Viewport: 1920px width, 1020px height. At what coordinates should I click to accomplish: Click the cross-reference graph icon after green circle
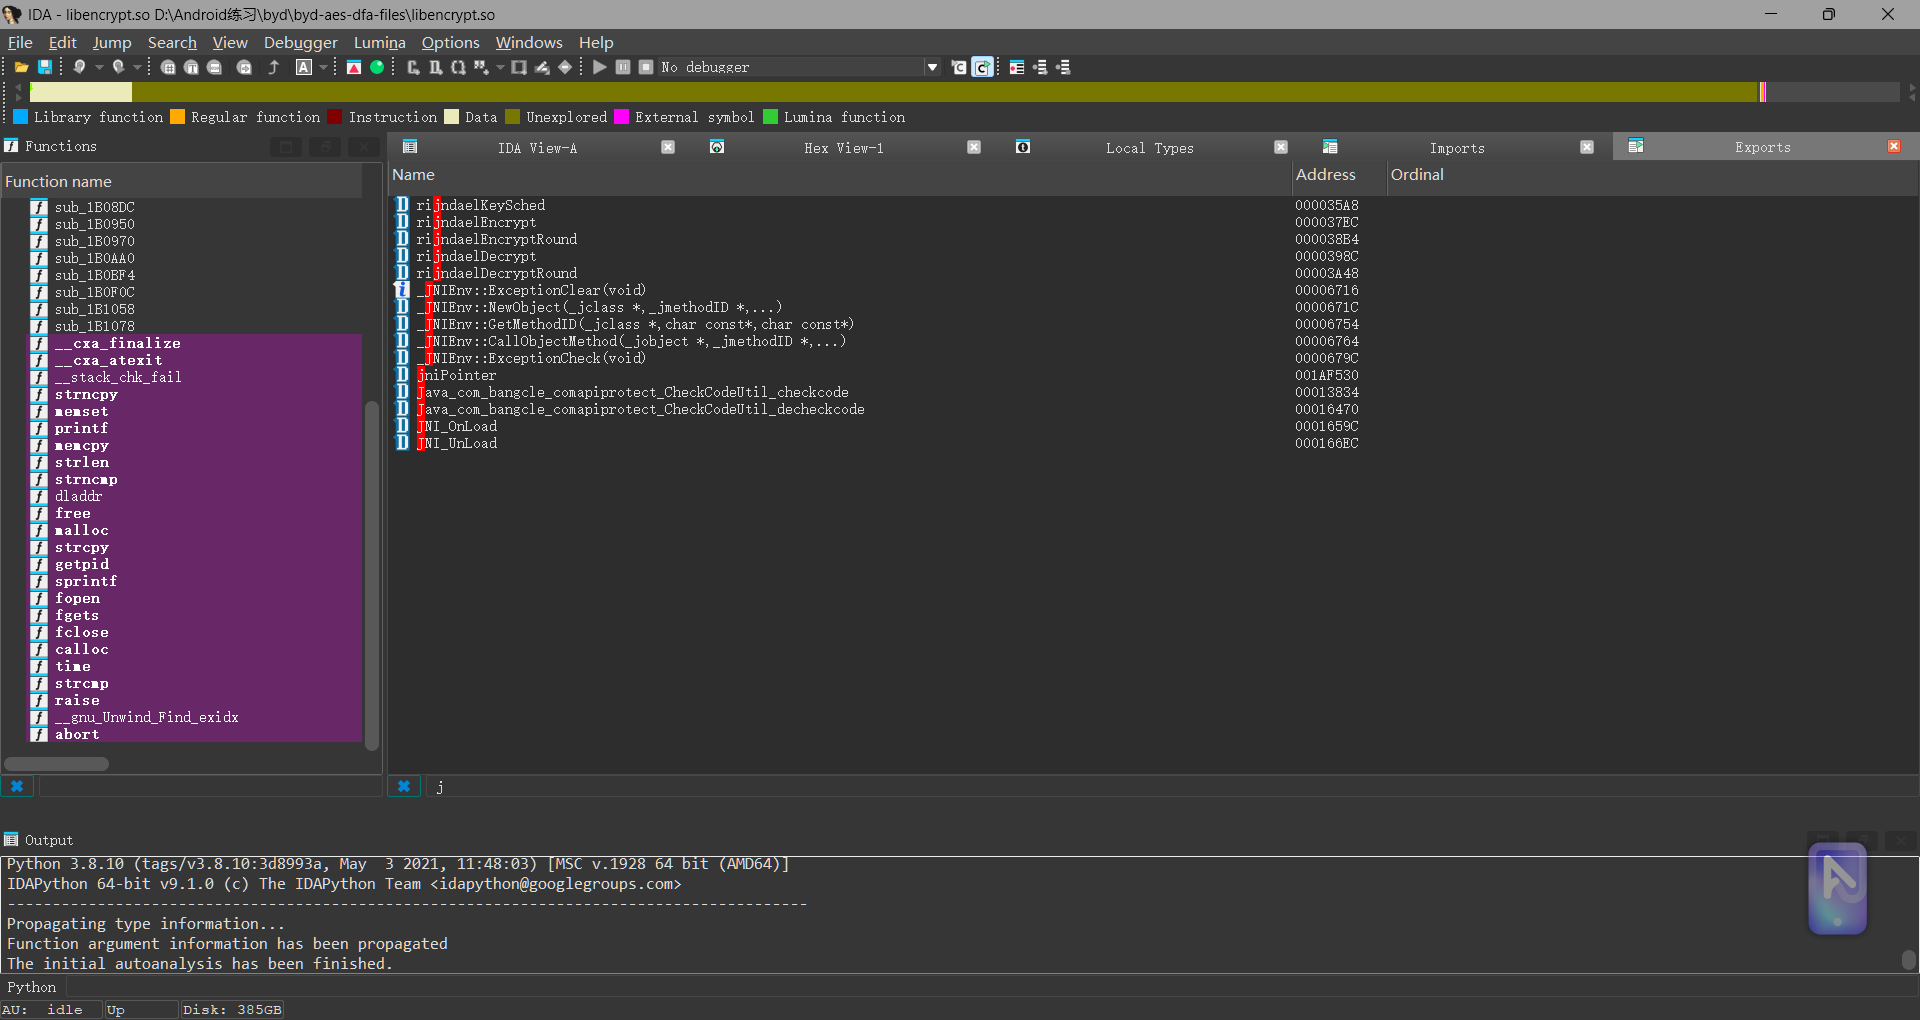(x=413, y=67)
